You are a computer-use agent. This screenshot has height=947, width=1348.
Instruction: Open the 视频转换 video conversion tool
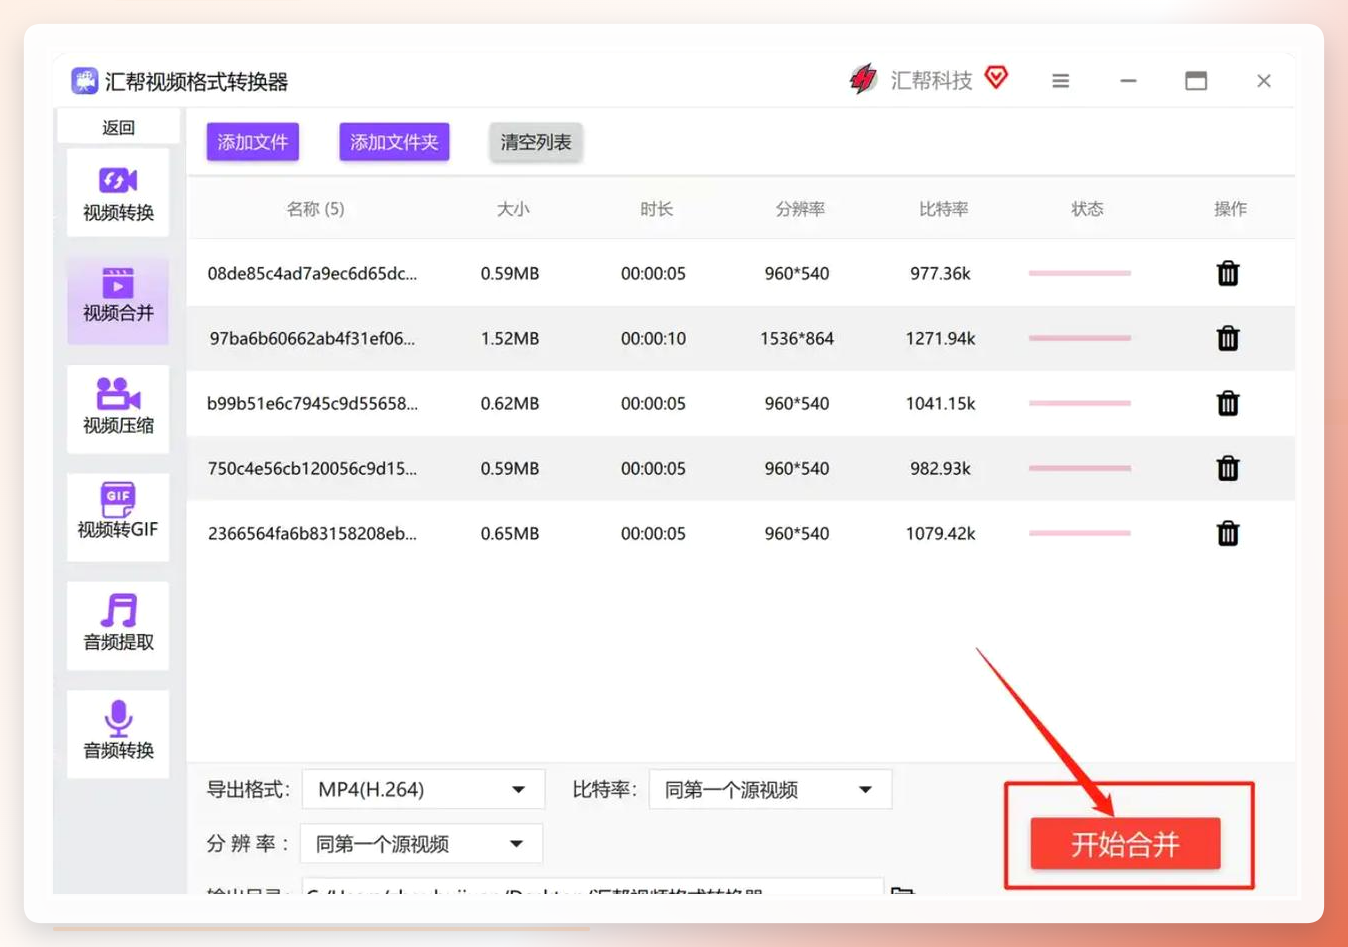118,193
